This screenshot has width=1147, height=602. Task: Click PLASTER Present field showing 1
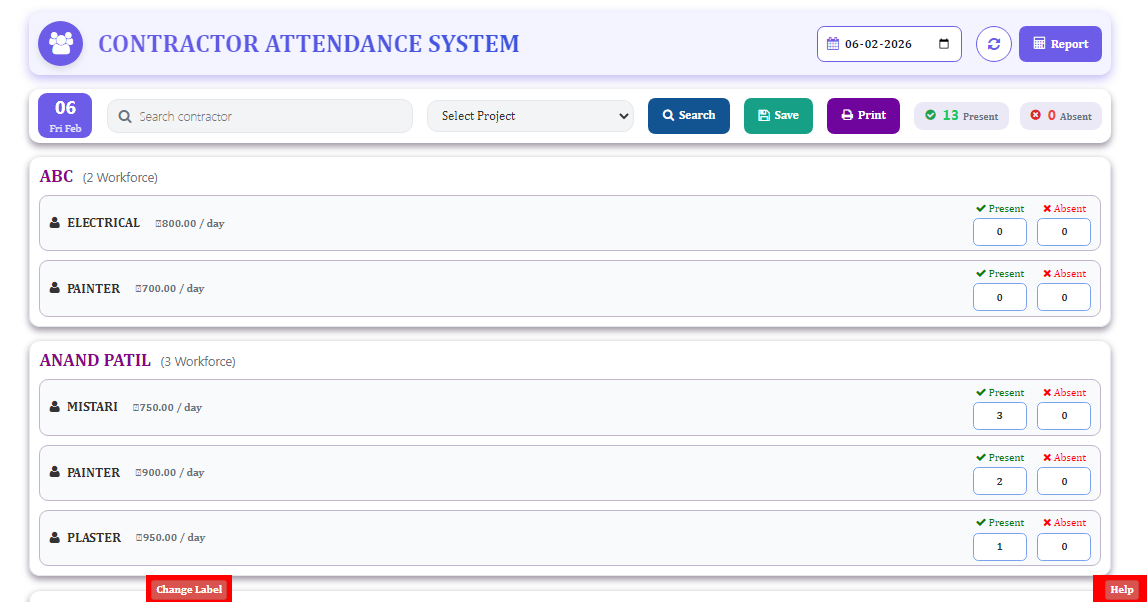click(x=999, y=546)
